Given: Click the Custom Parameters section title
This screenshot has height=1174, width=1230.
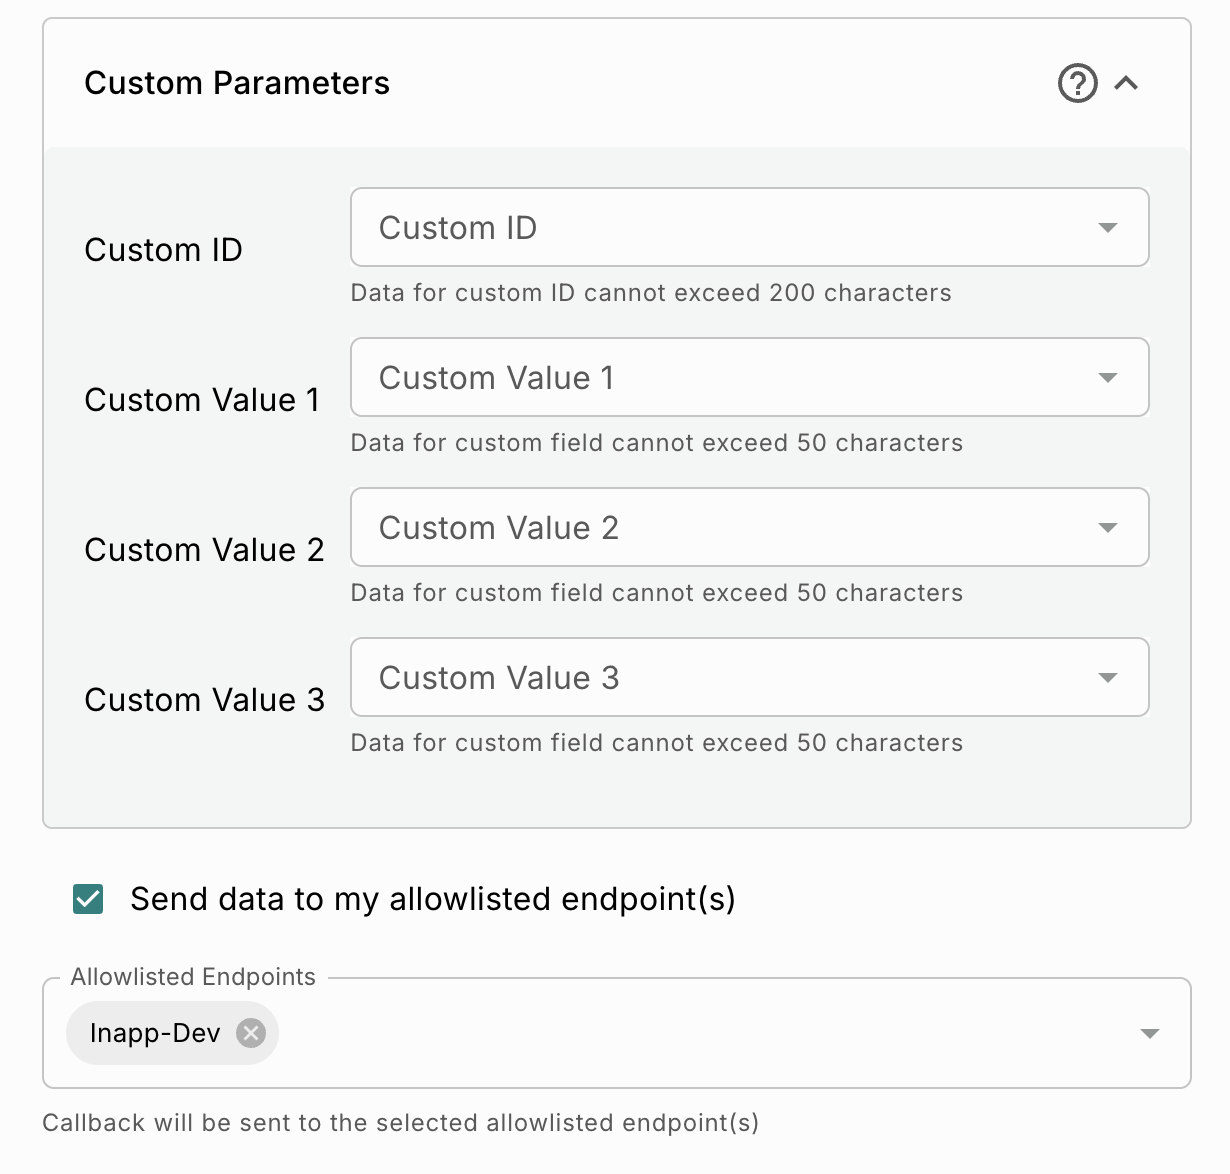Looking at the screenshot, I should 237,83.
